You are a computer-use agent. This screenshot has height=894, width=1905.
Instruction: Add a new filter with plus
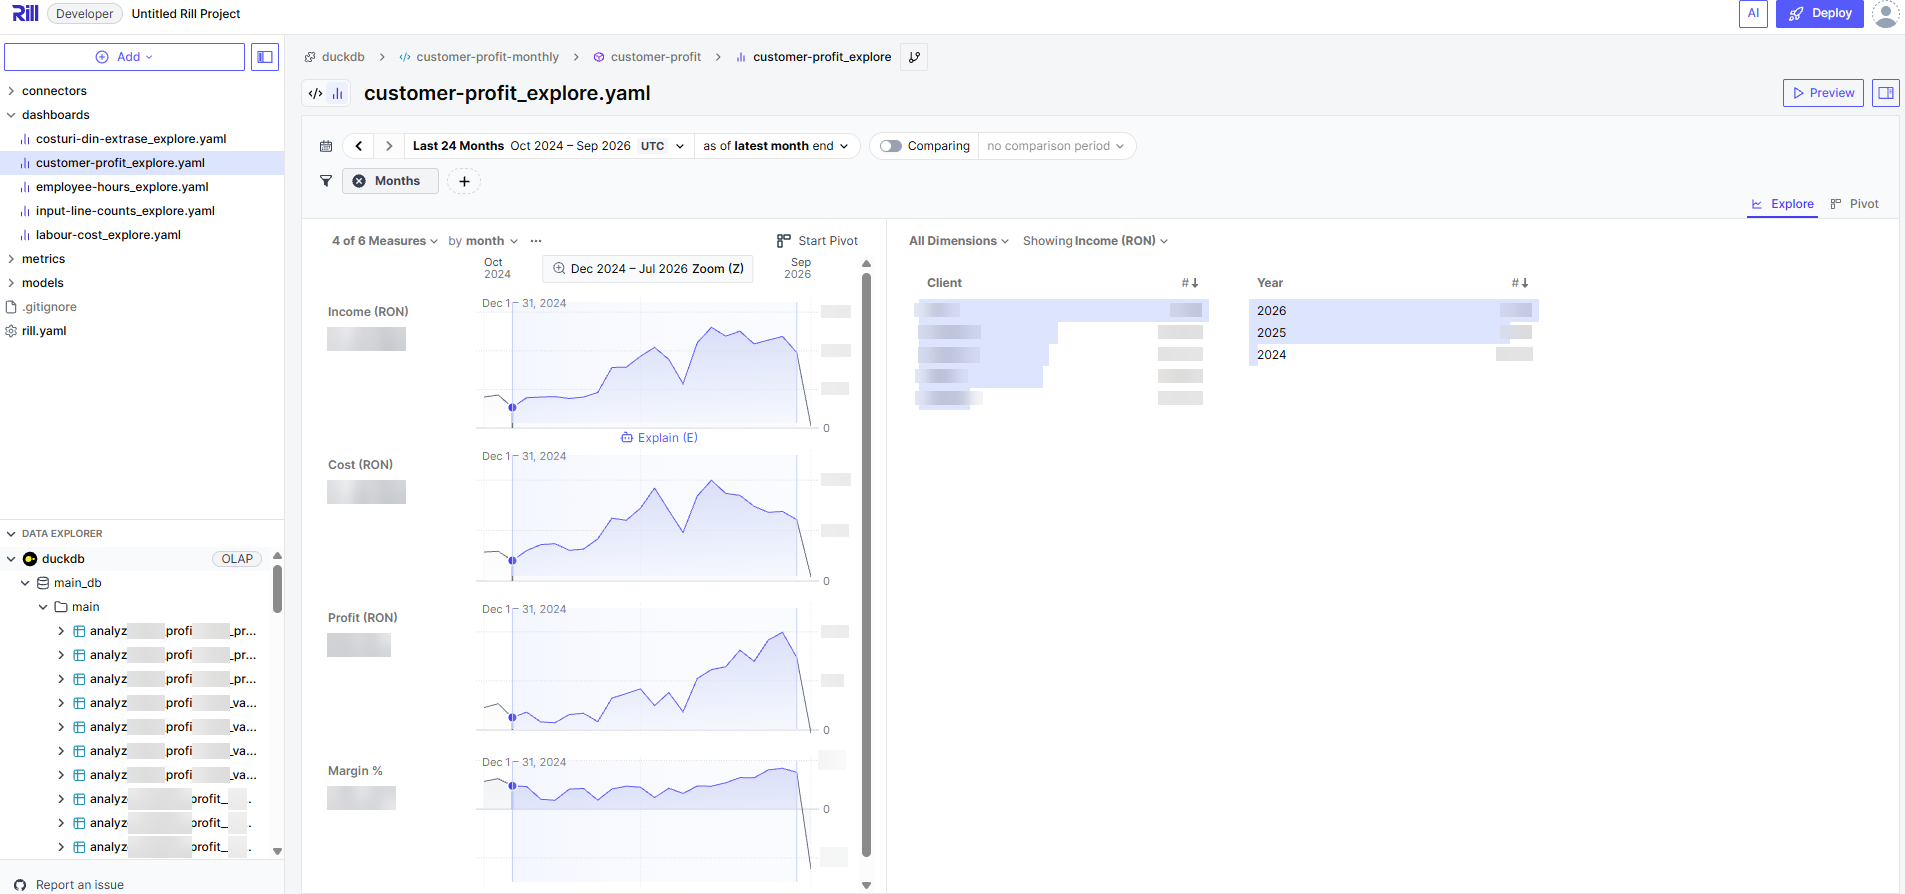pyautogui.click(x=464, y=181)
